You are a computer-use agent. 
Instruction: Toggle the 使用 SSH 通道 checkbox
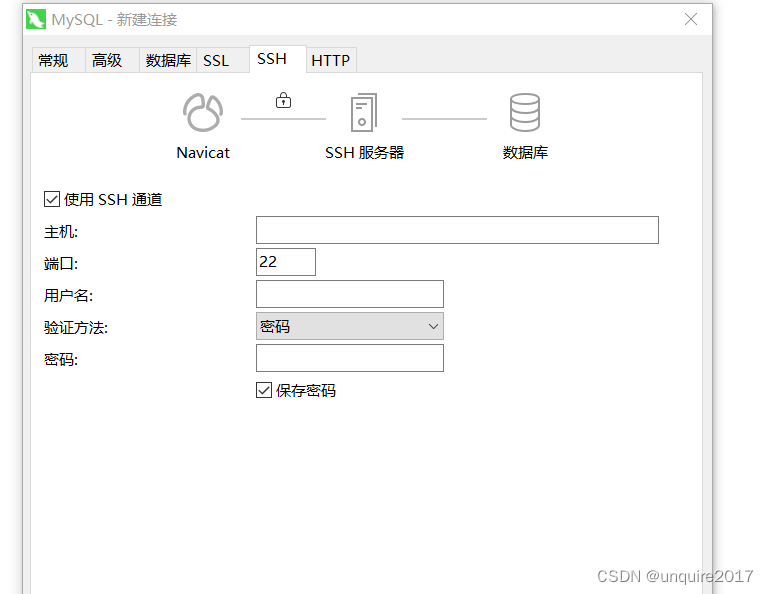pyautogui.click(x=52, y=199)
